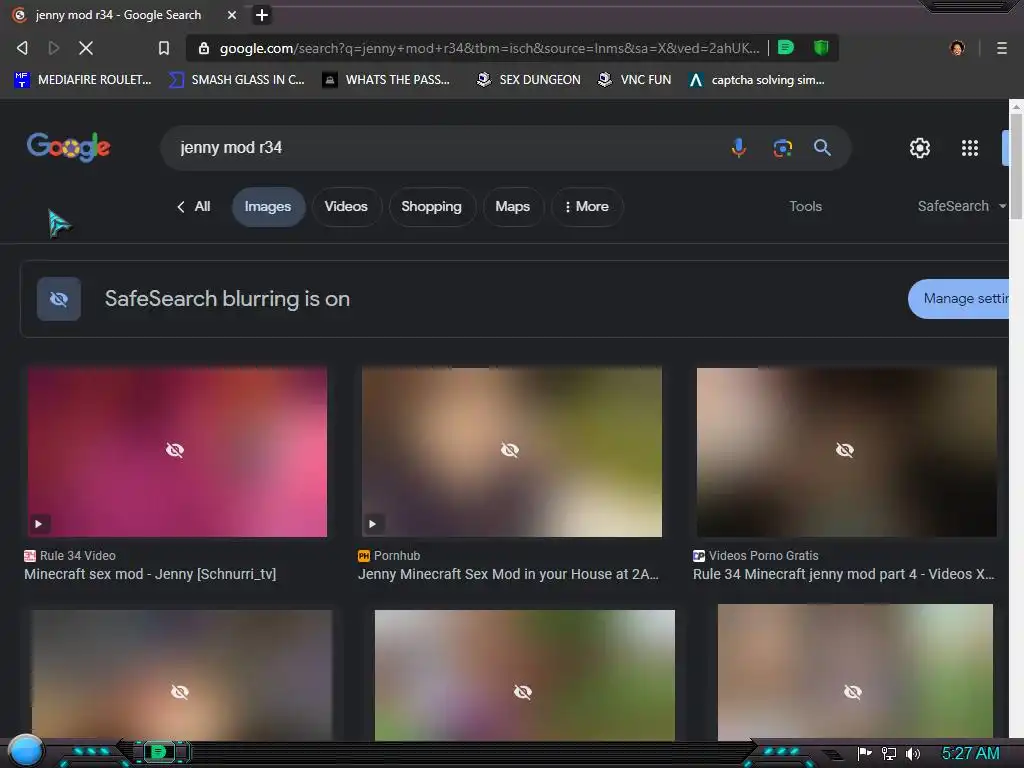The width and height of the screenshot is (1024, 768).
Task: View site info via the padlock icon
Action: coord(204,48)
